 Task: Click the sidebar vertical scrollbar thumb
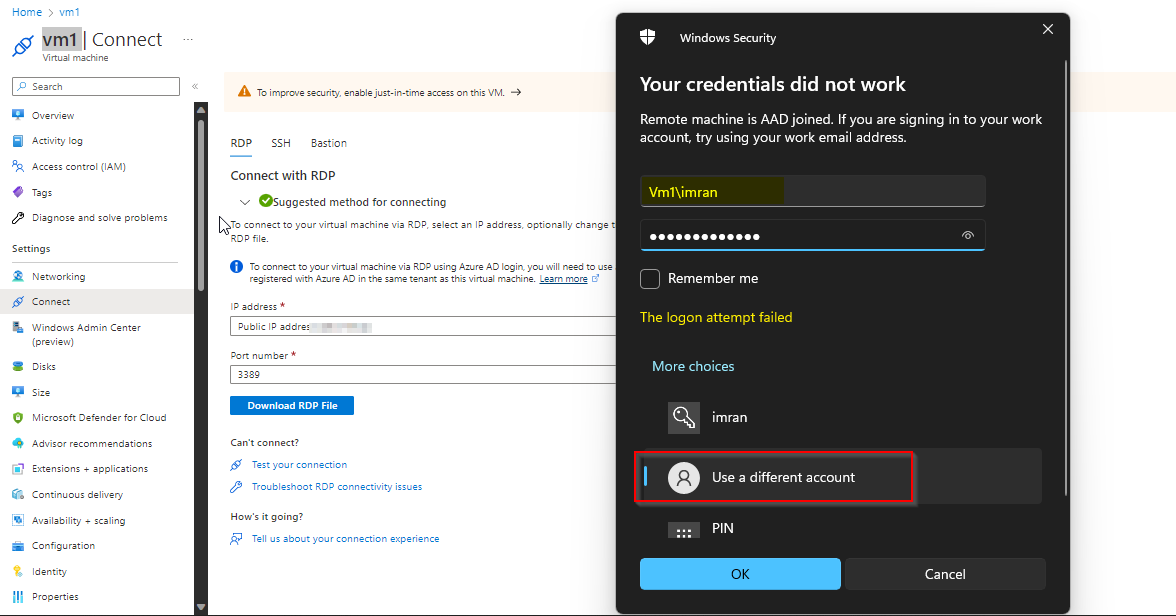coord(201,204)
